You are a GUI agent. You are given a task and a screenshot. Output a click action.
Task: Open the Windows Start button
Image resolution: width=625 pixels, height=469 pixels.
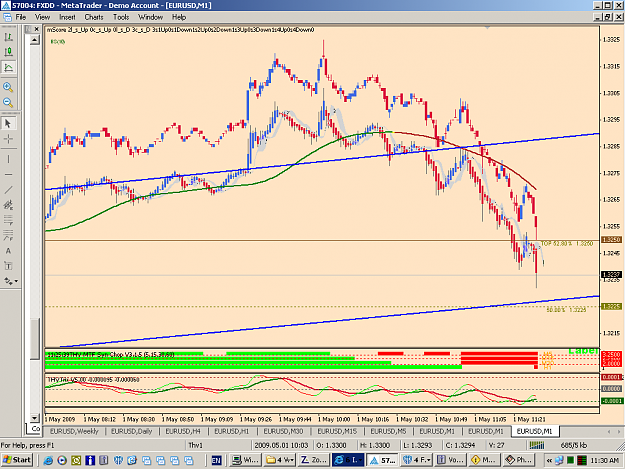[x=17, y=460]
